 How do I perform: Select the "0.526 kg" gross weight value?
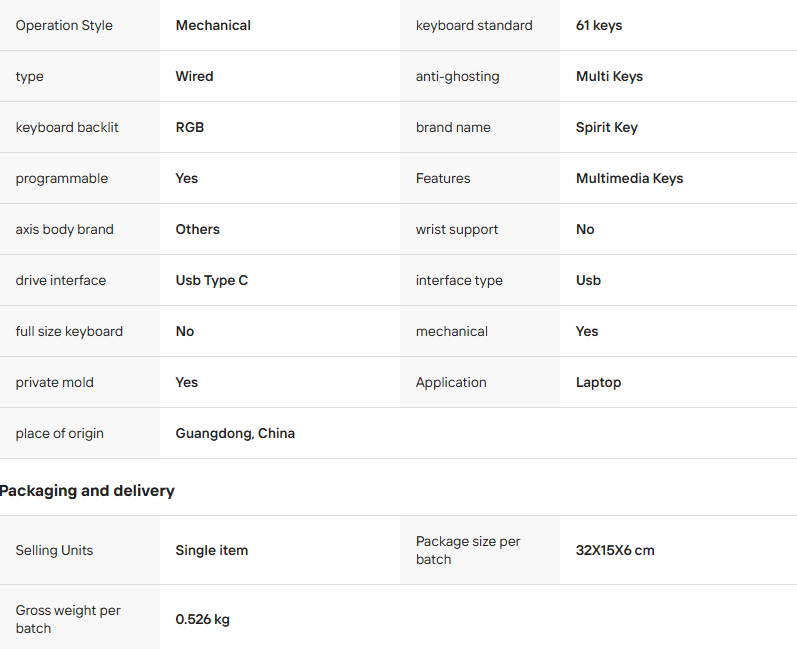pyautogui.click(x=202, y=619)
